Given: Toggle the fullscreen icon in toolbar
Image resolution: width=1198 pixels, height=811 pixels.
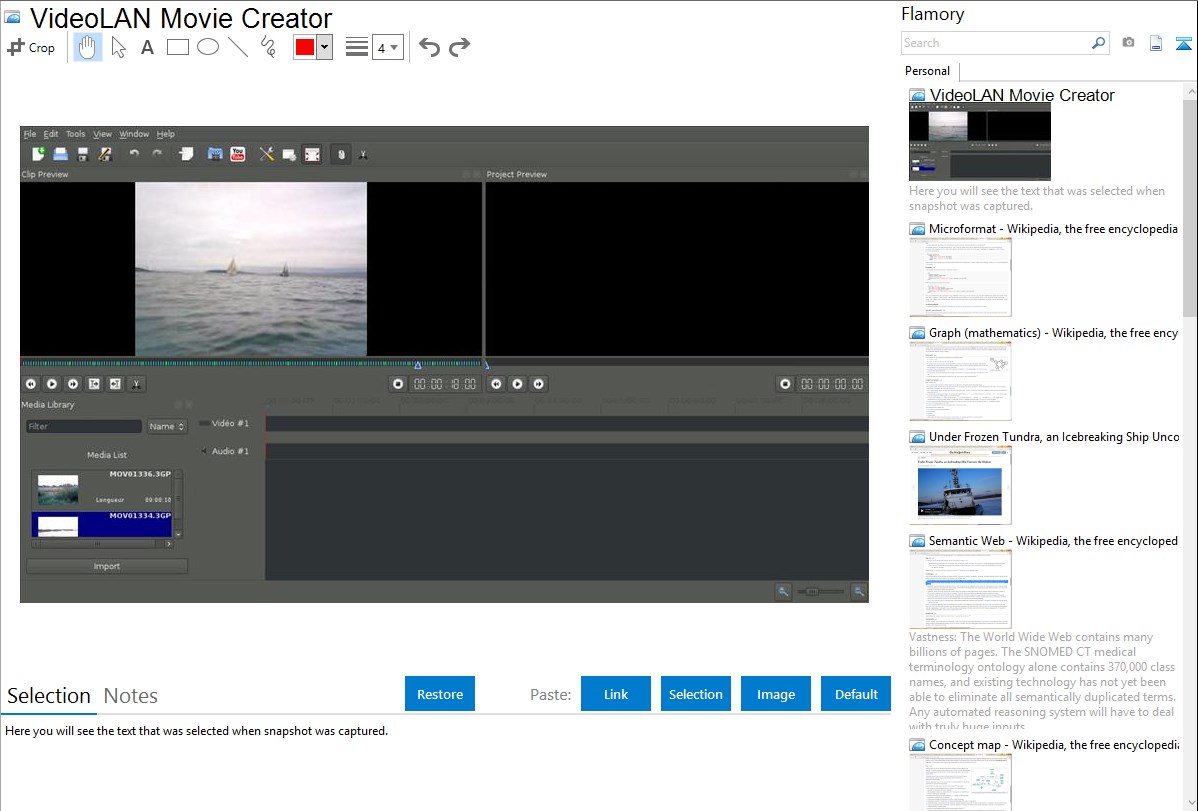Looking at the screenshot, I should (x=312, y=154).
